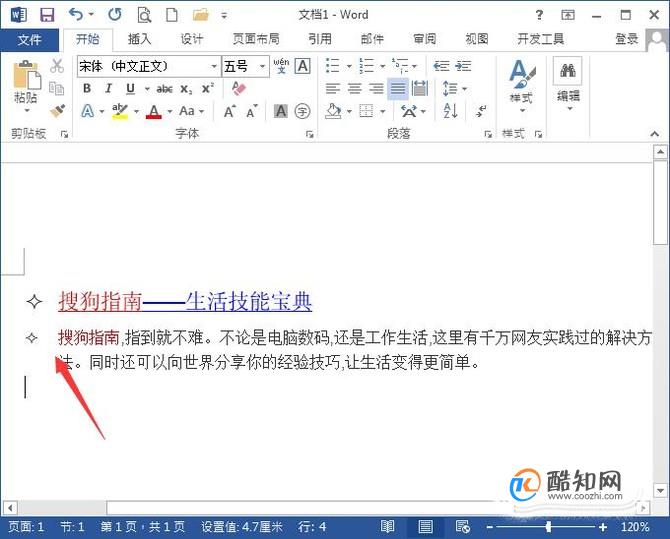Open the borders dropdown
670x539 pixels.
383,112
